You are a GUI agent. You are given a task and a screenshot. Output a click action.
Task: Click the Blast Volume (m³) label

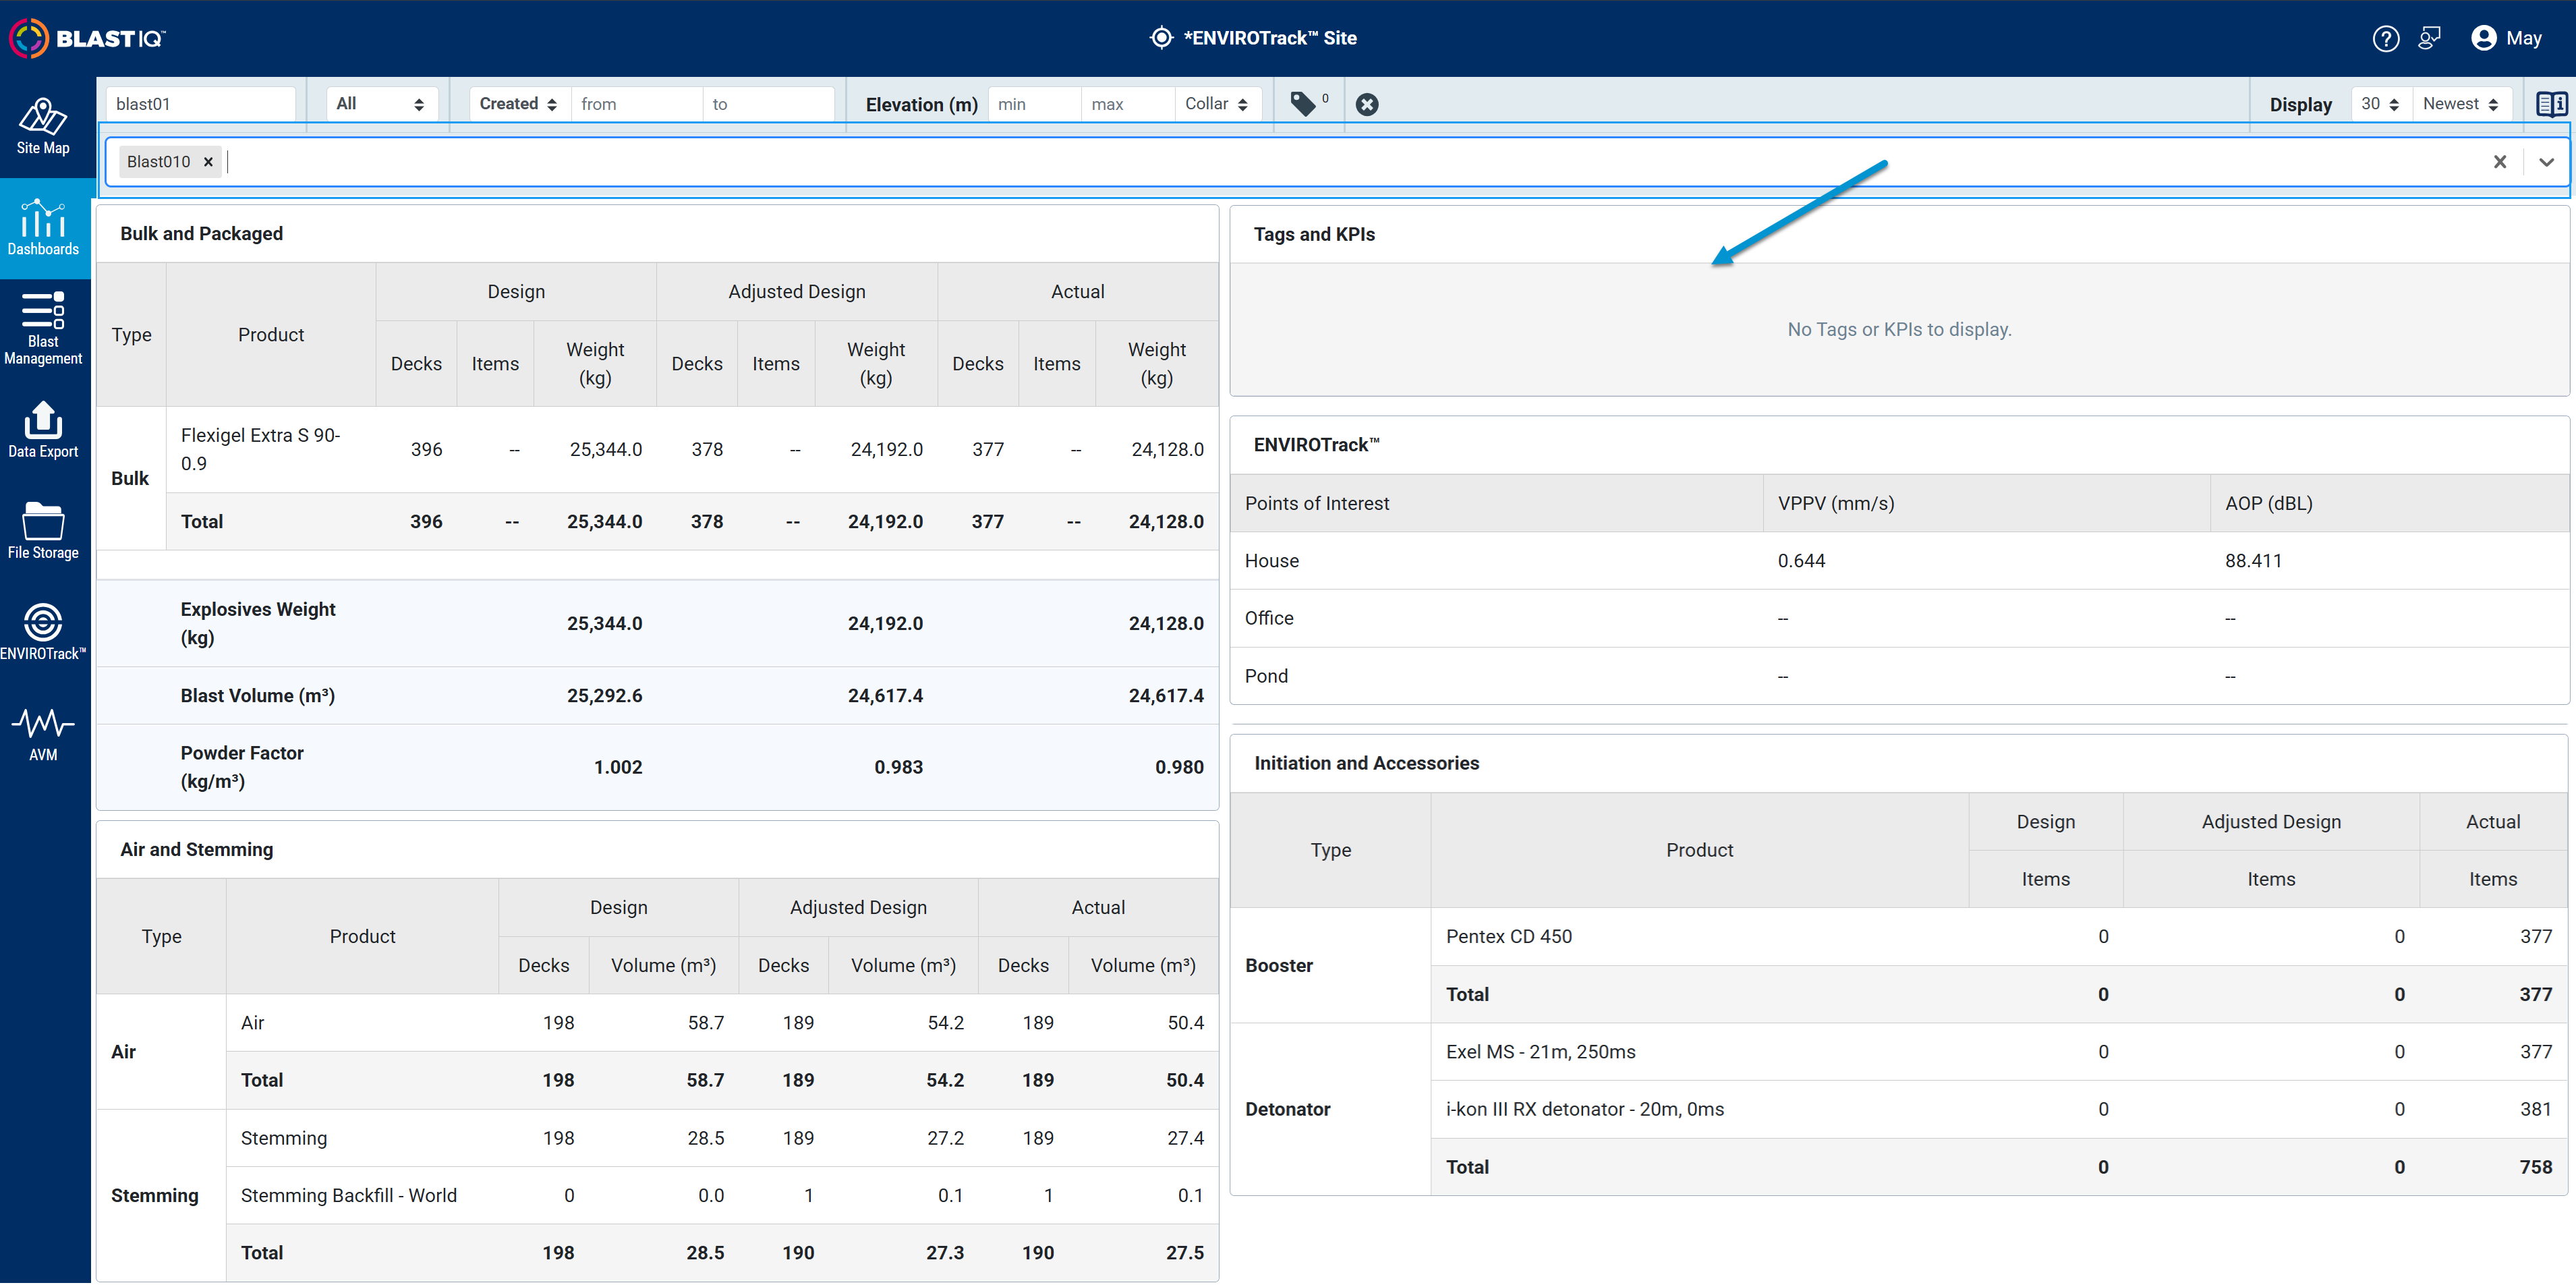(257, 695)
